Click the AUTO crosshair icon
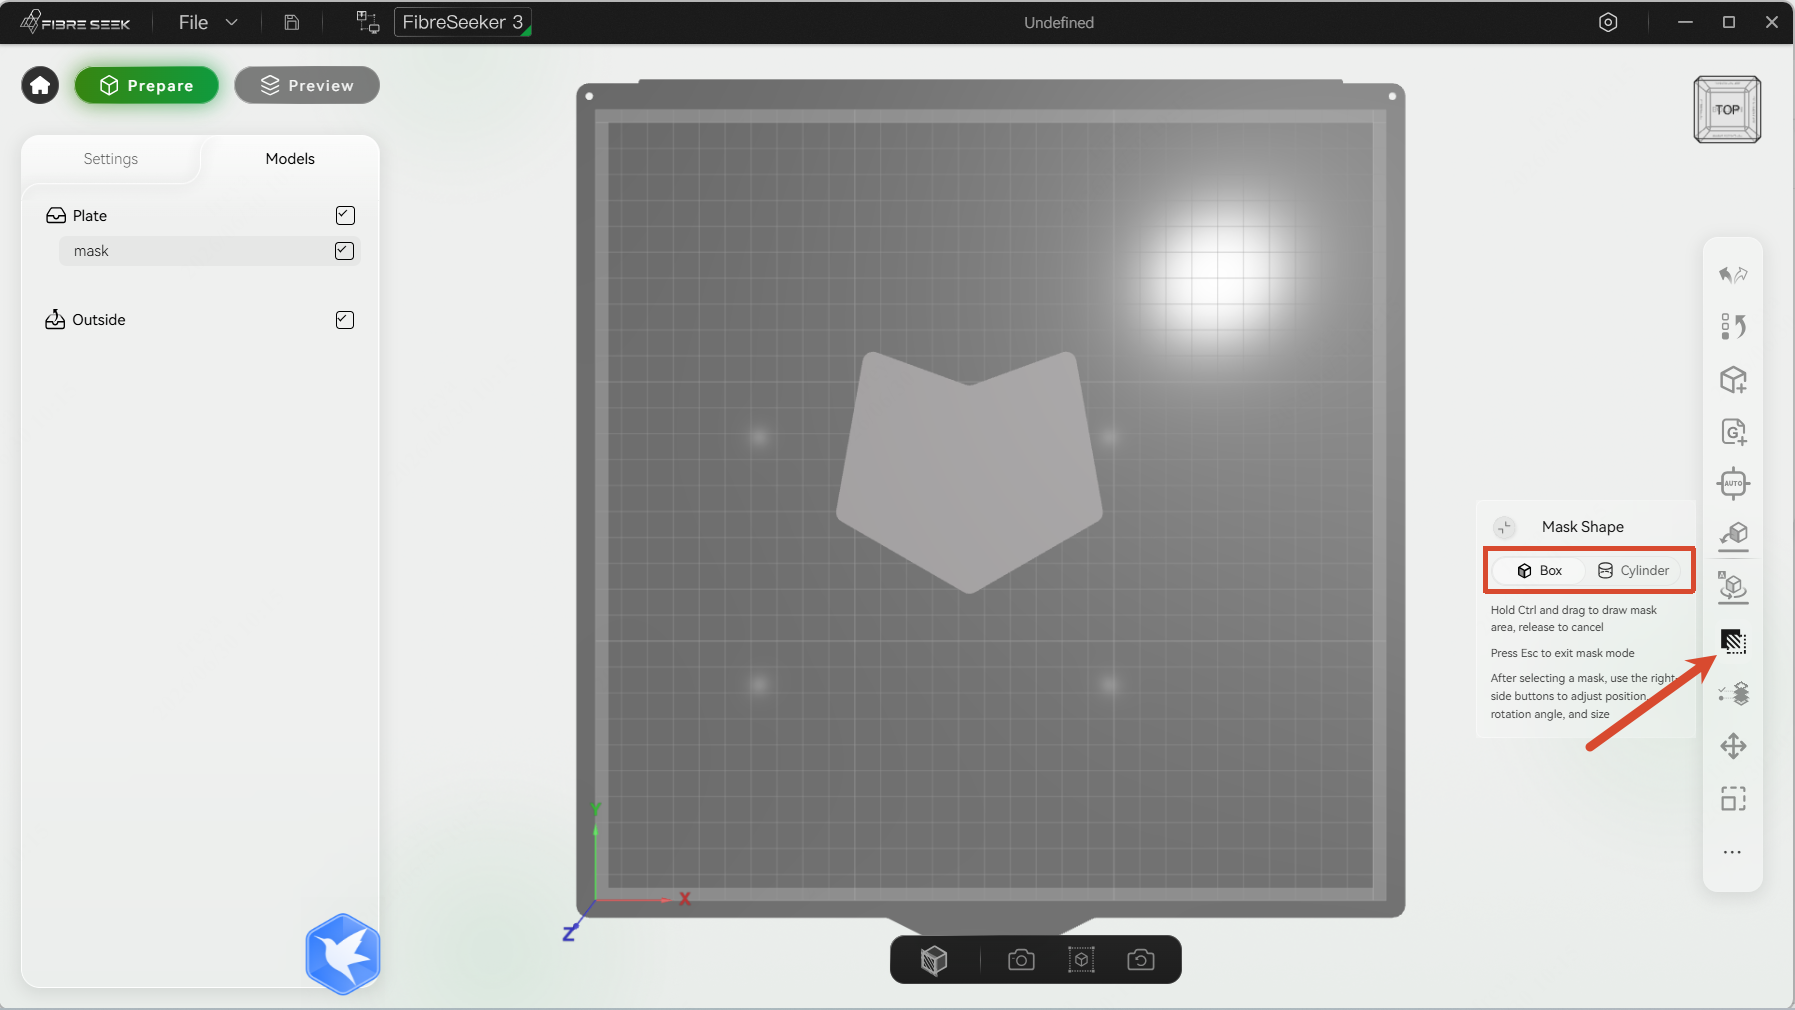Screen dimensions: 1795x1010 (1733, 484)
